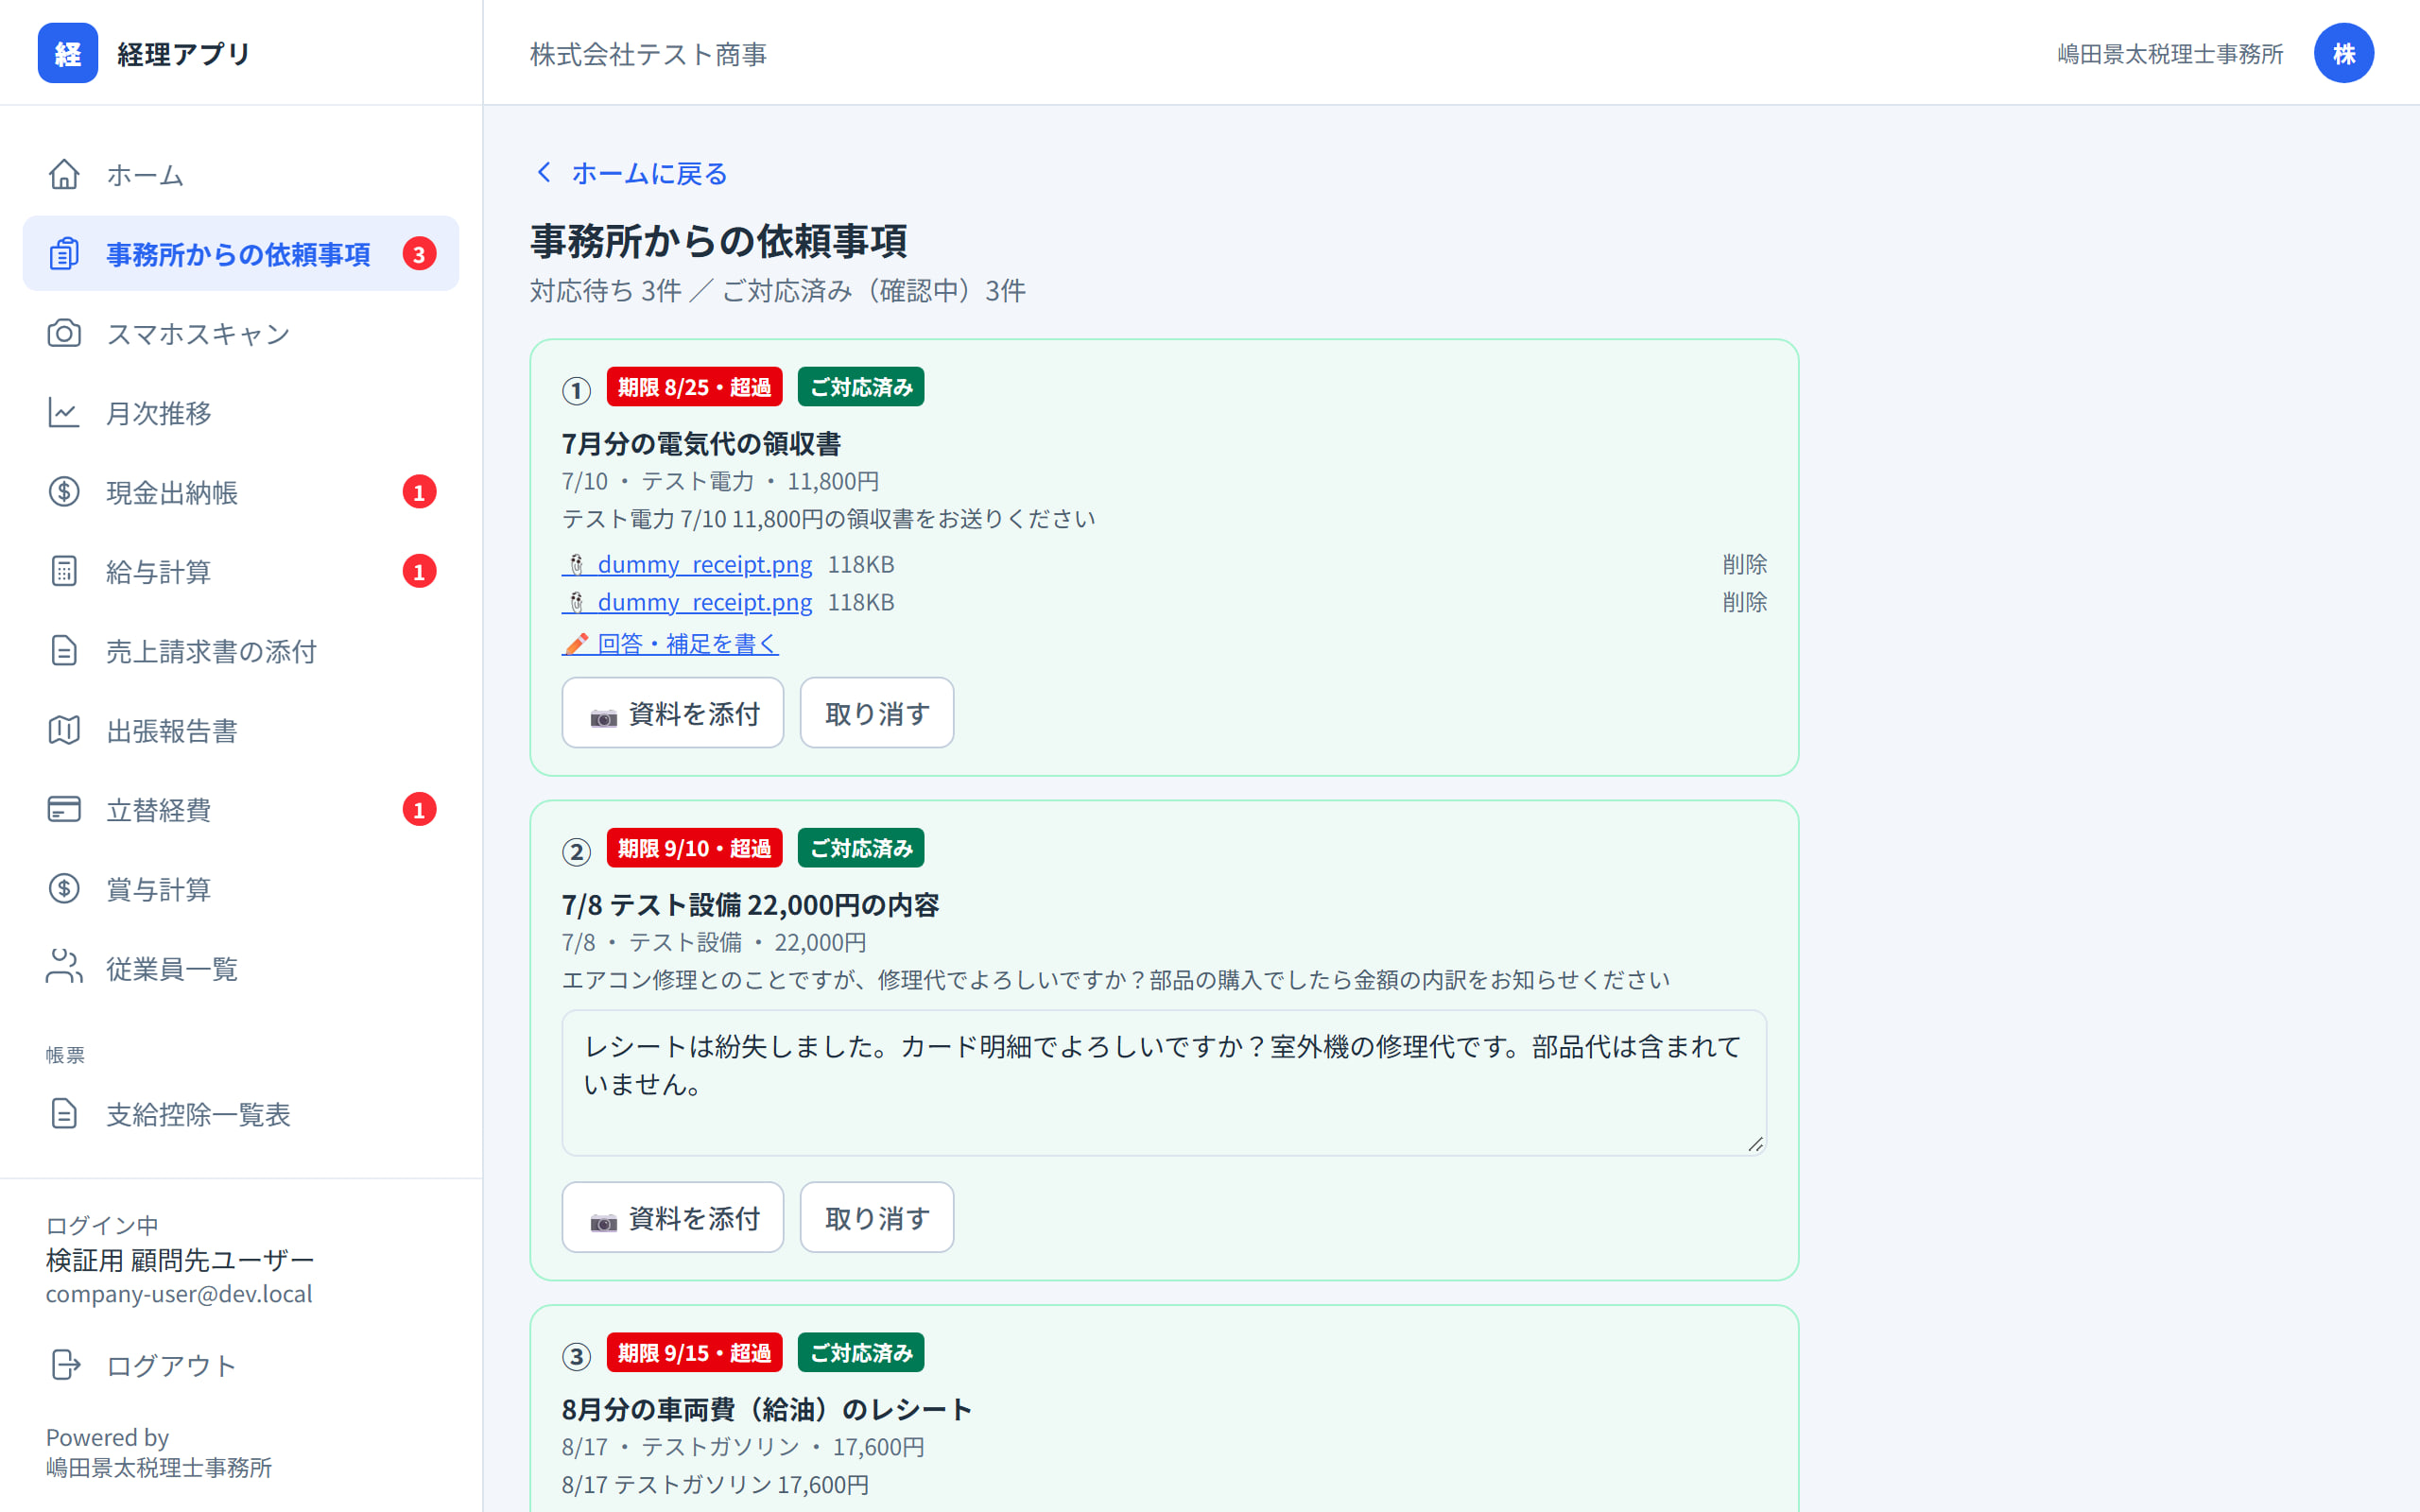Viewport: 2420px width, 1512px height.
Task: Click the red 1 badge on 給与計算
Action: tap(419, 571)
